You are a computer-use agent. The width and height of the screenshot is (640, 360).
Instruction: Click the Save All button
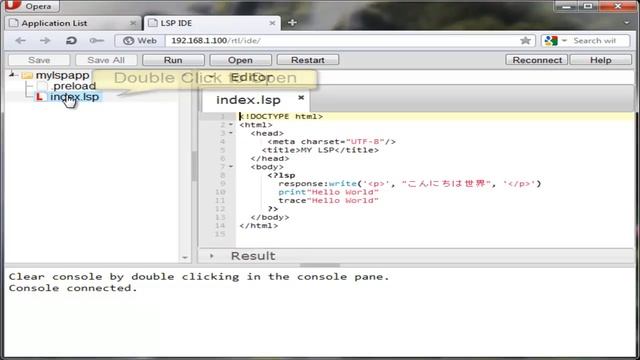[106, 60]
